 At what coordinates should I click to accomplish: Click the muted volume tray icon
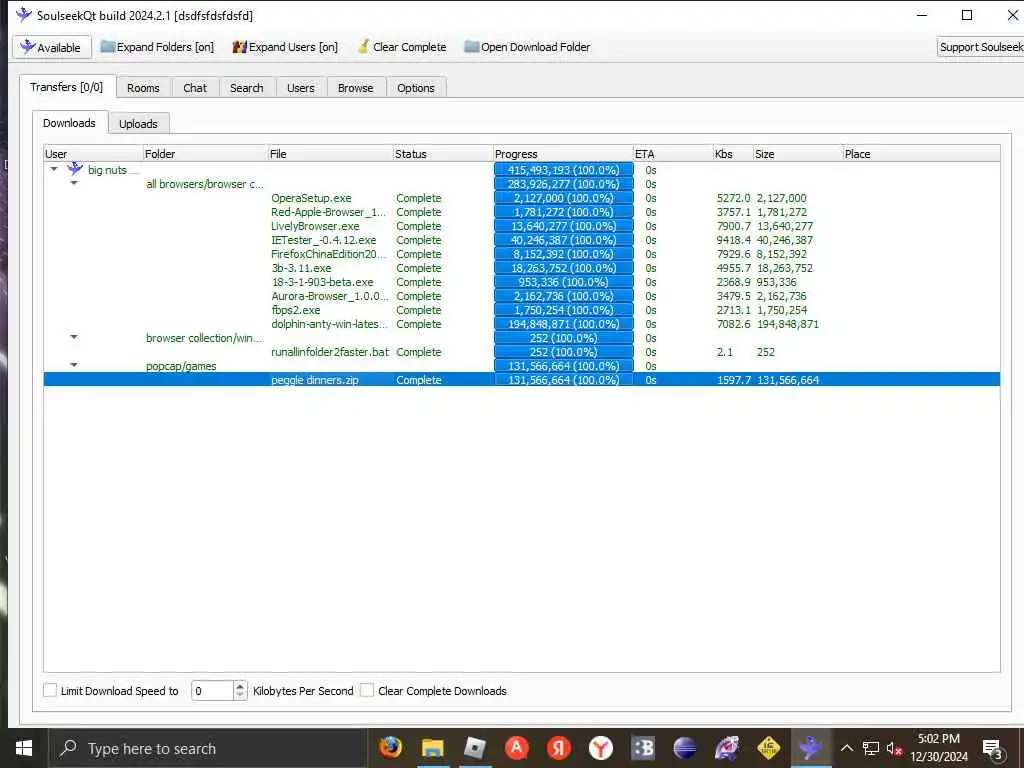894,748
